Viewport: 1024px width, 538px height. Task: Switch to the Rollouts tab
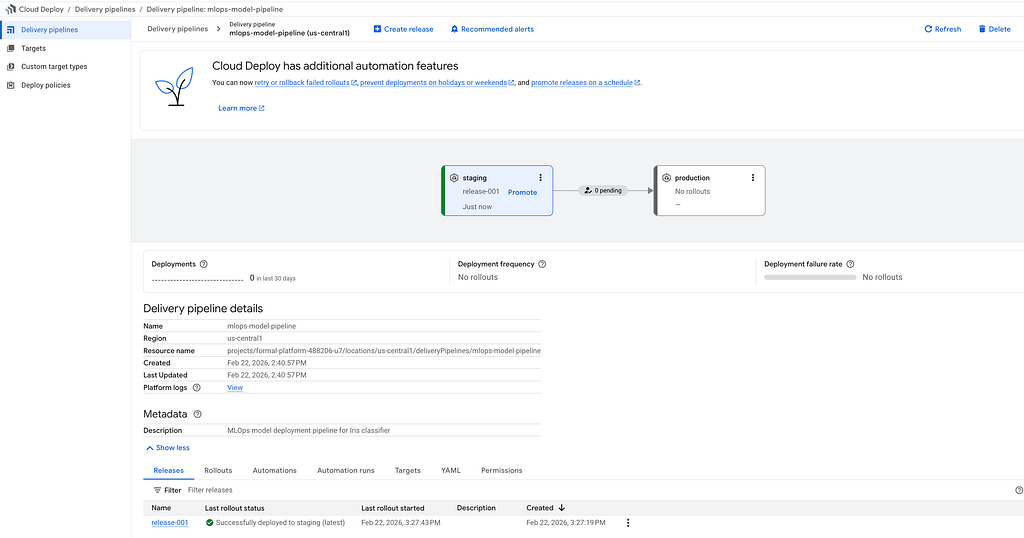click(218, 470)
